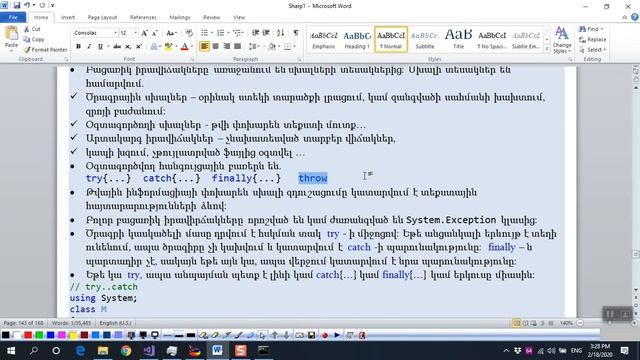Click the down arrow in annotation toolbar
The image size is (640, 360).
(287, 336)
